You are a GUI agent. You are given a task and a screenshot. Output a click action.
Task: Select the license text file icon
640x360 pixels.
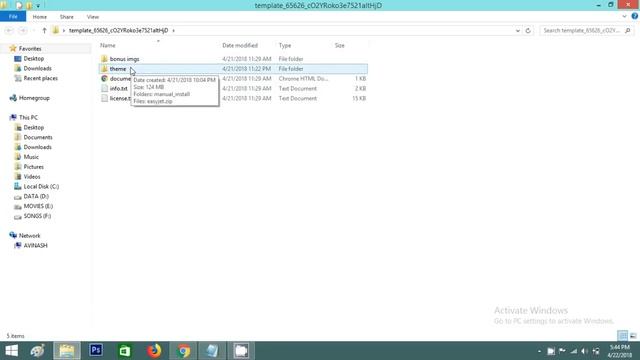[104, 98]
